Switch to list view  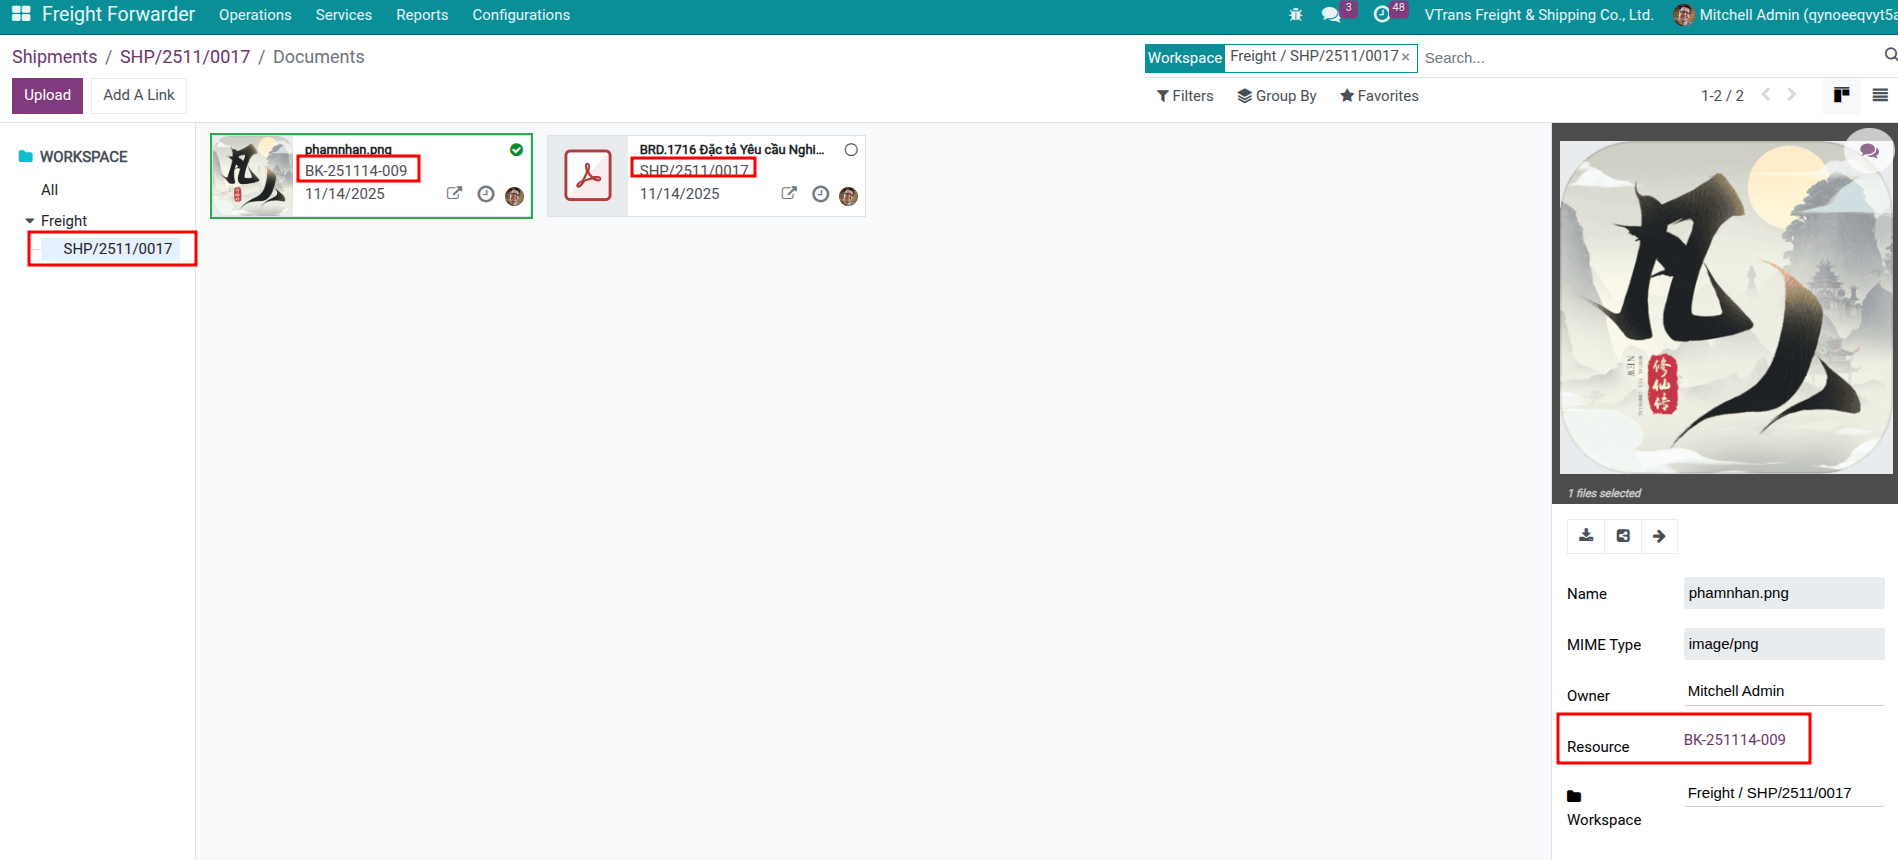tap(1880, 95)
